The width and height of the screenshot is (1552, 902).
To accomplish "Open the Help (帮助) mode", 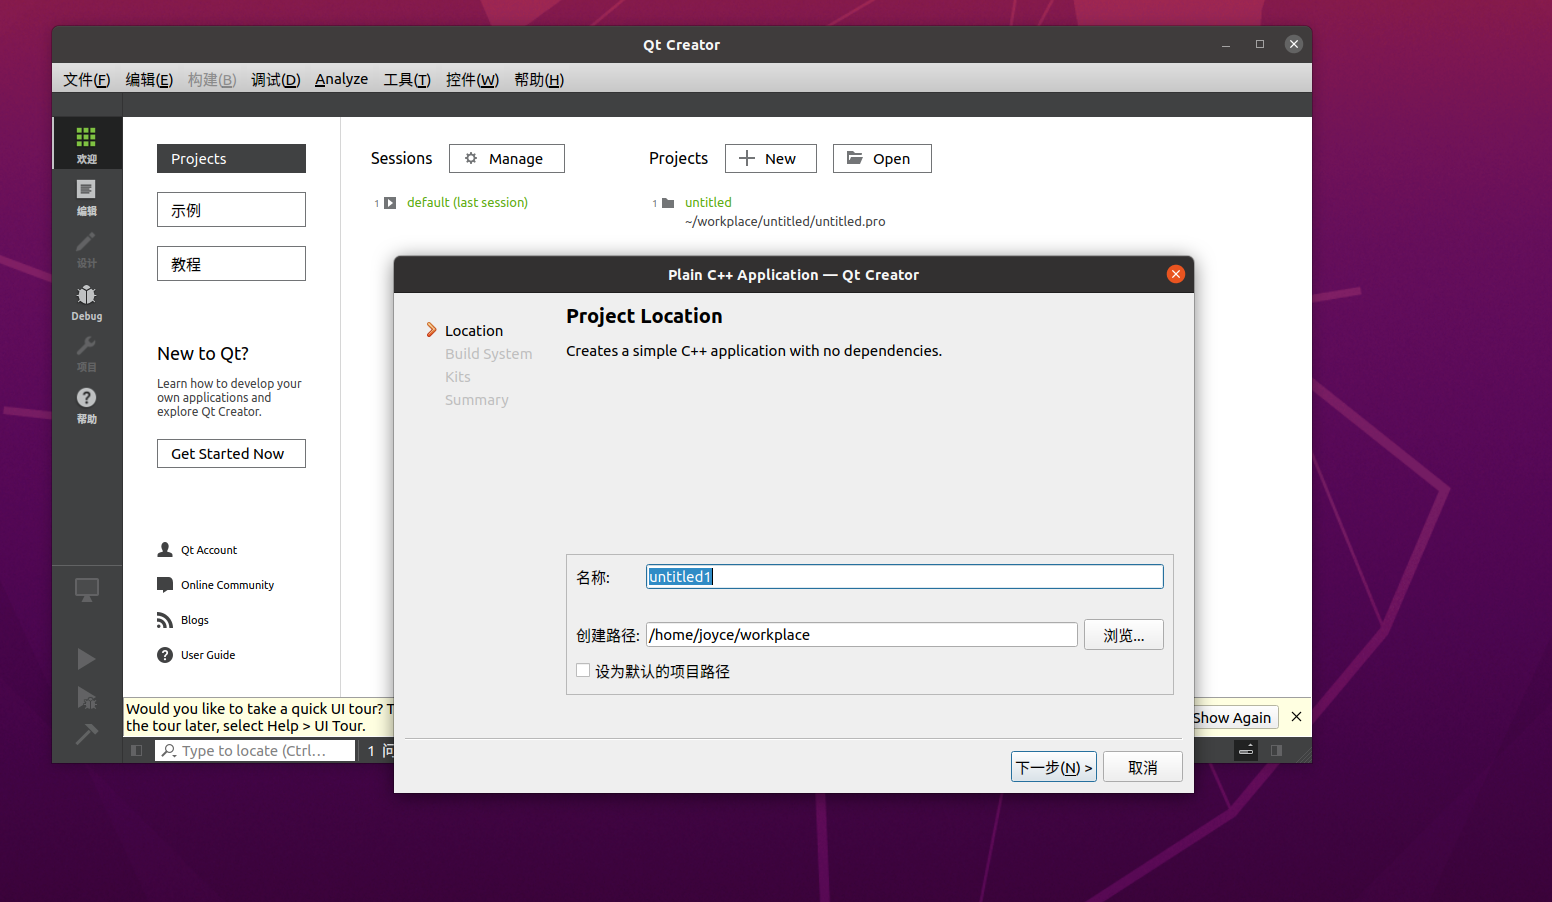I will coord(87,405).
